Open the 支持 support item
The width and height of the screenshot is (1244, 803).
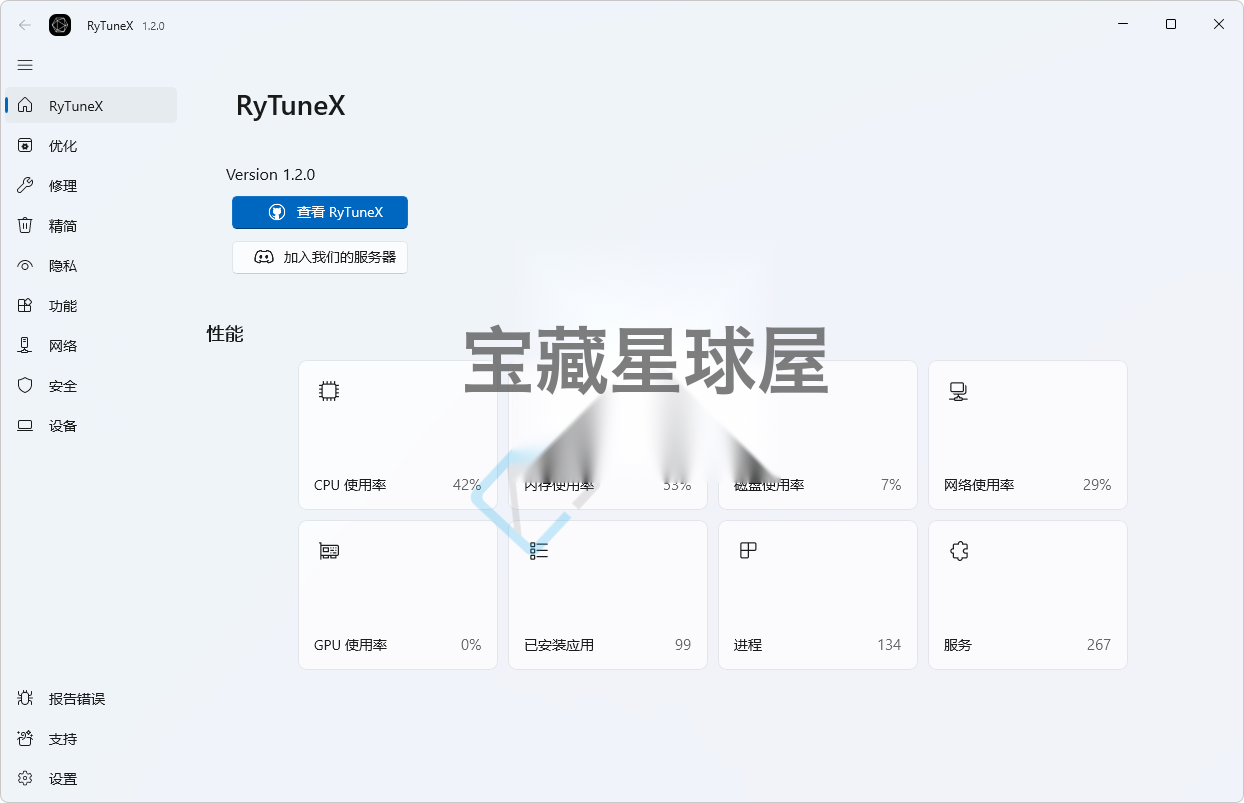pyautogui.click(x=91, y=738)
